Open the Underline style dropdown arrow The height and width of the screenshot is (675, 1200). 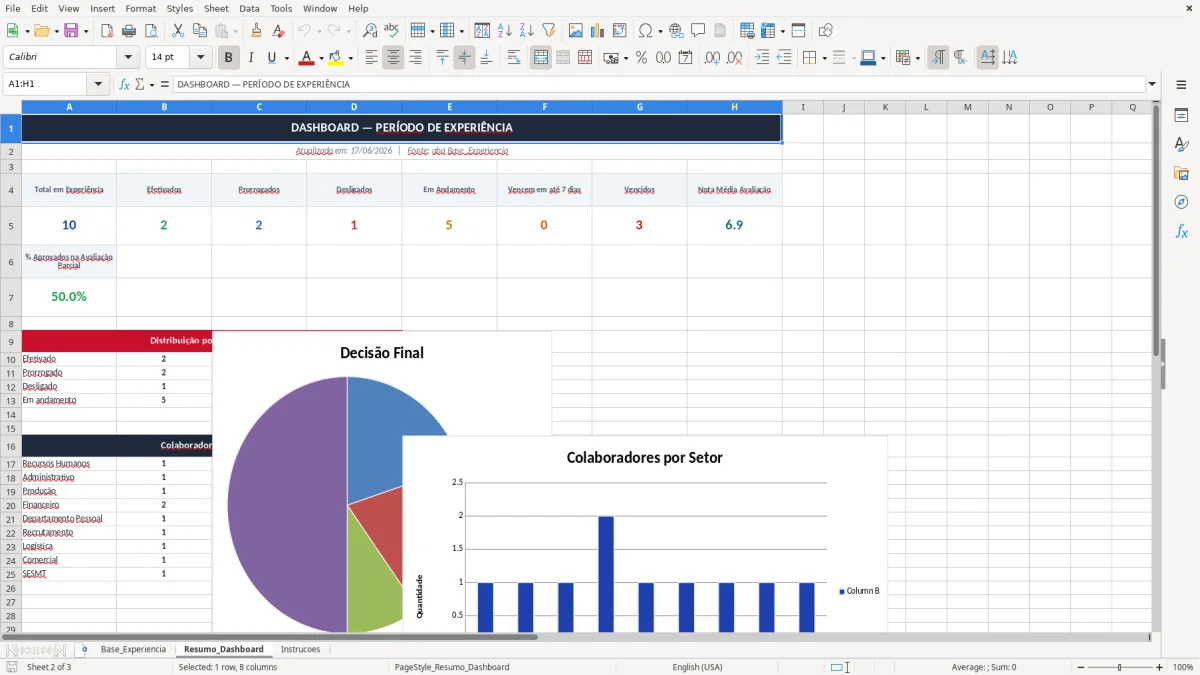[286, 58]
